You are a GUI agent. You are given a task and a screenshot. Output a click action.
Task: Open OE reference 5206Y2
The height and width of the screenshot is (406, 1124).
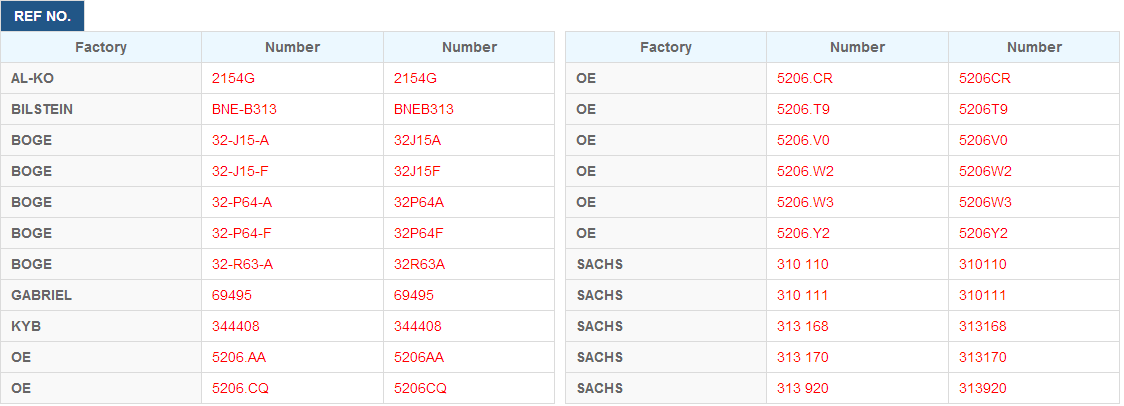tap(984, 232)
